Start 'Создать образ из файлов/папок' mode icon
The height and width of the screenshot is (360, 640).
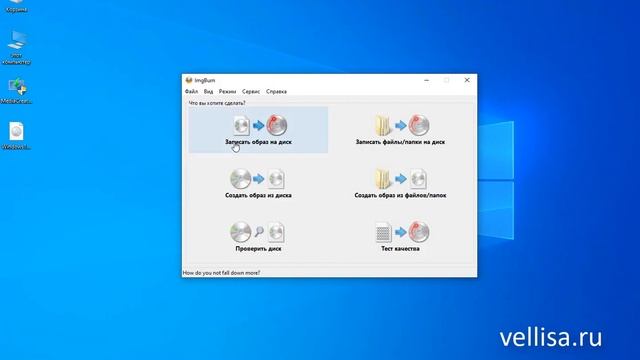coord(401,179)
